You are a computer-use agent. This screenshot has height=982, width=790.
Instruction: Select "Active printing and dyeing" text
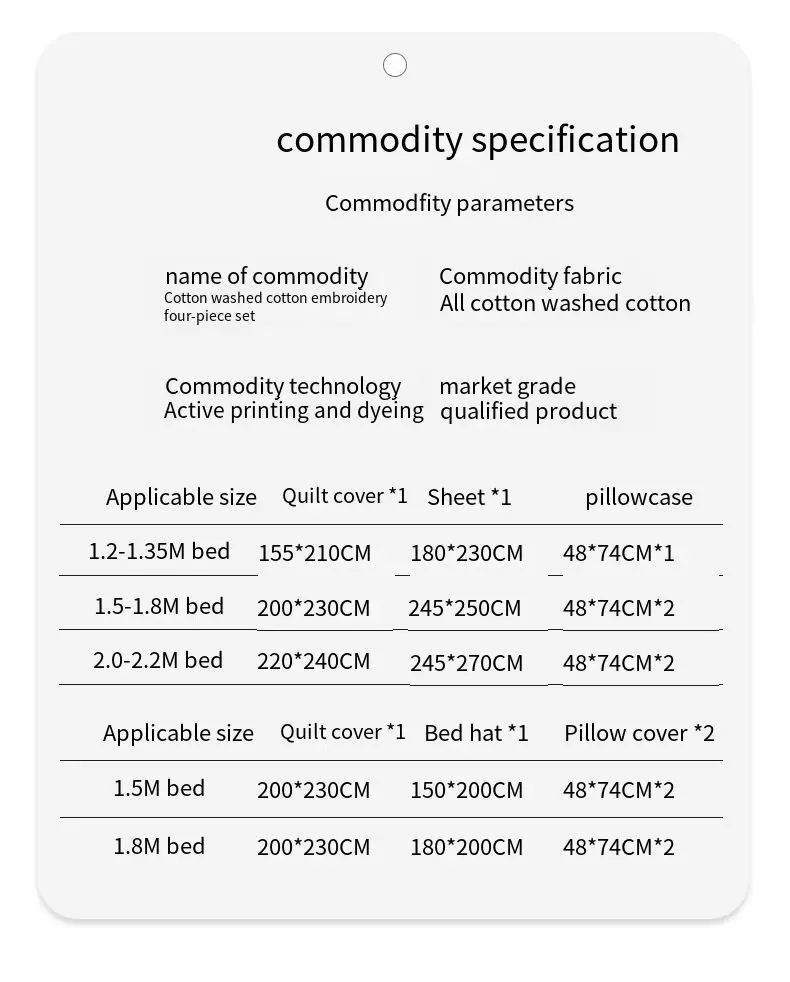pos(294,411)
